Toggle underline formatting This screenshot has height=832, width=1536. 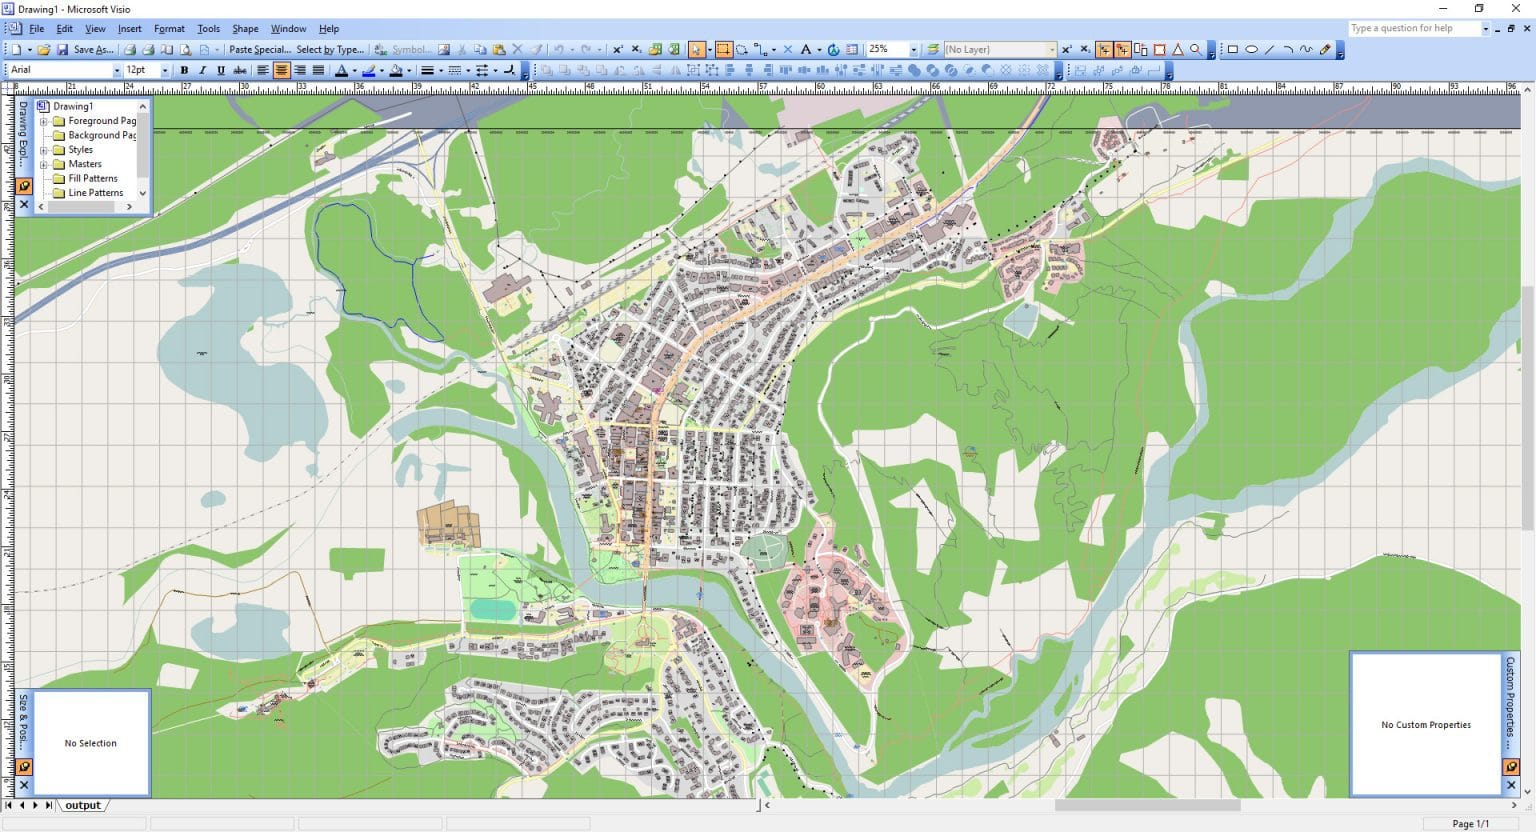[x=220, y=70]
